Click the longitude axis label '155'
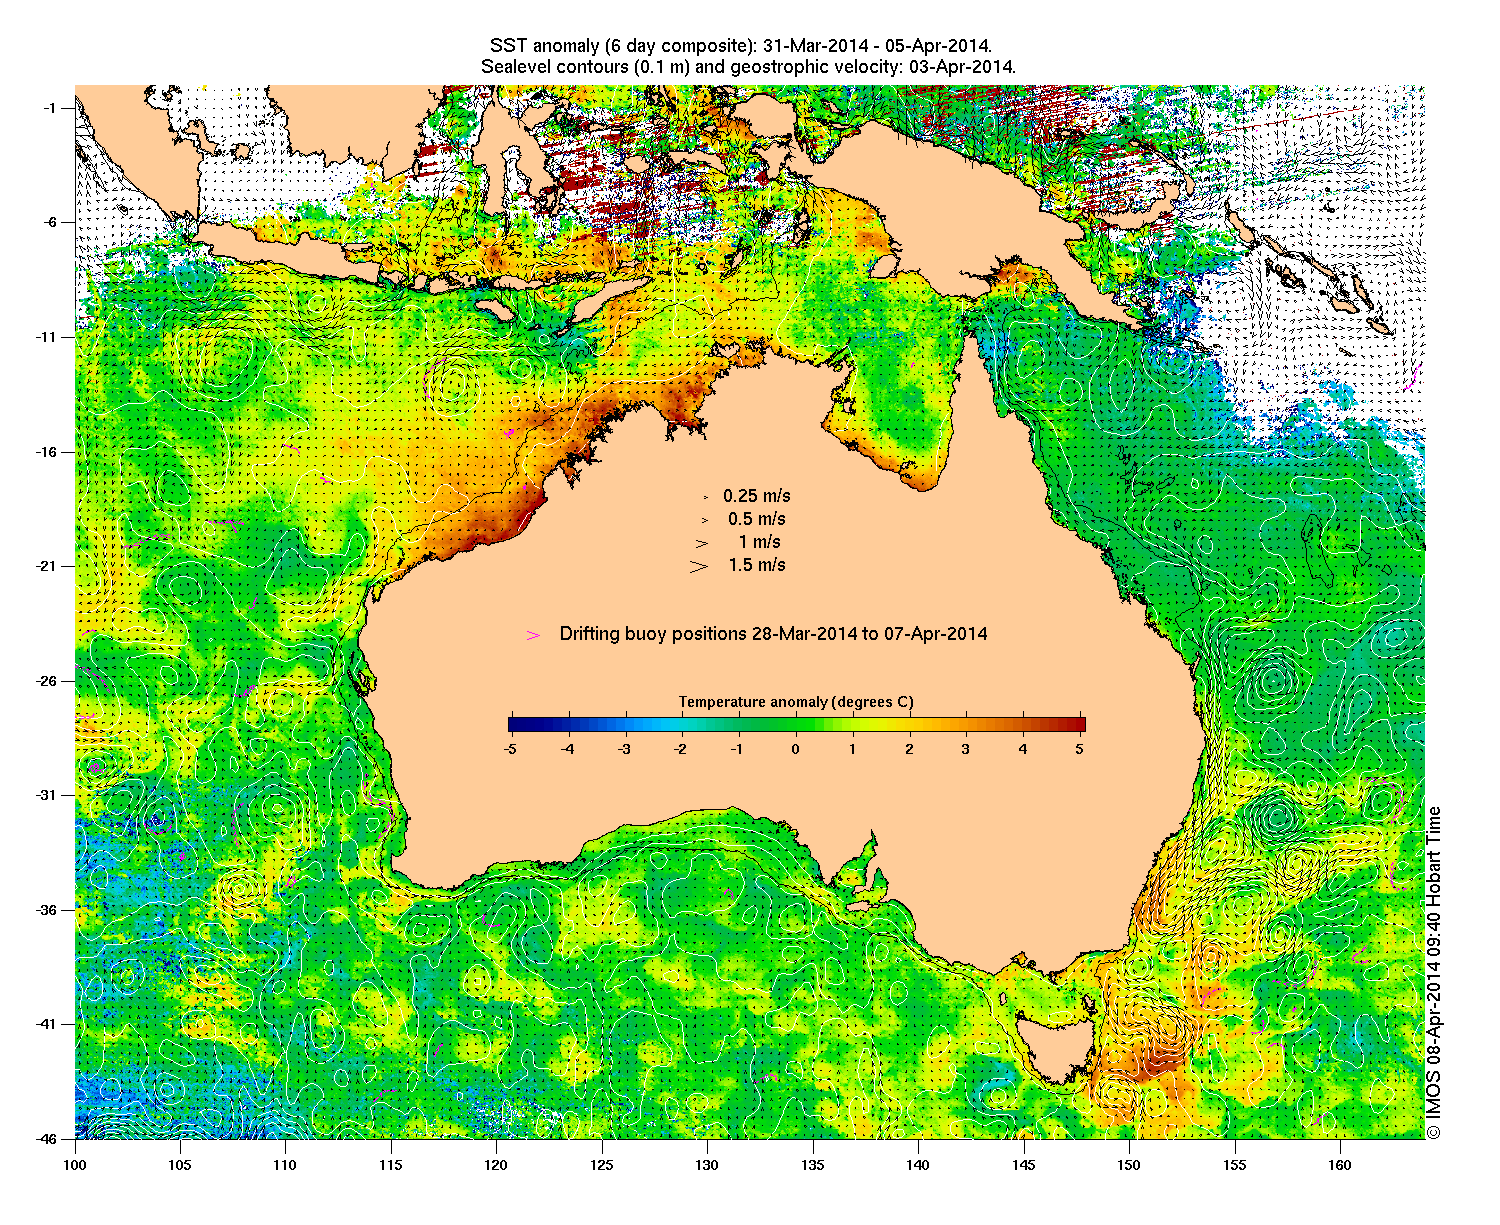This screenshot has height=1225, width=1500. click(1235, 1165)
